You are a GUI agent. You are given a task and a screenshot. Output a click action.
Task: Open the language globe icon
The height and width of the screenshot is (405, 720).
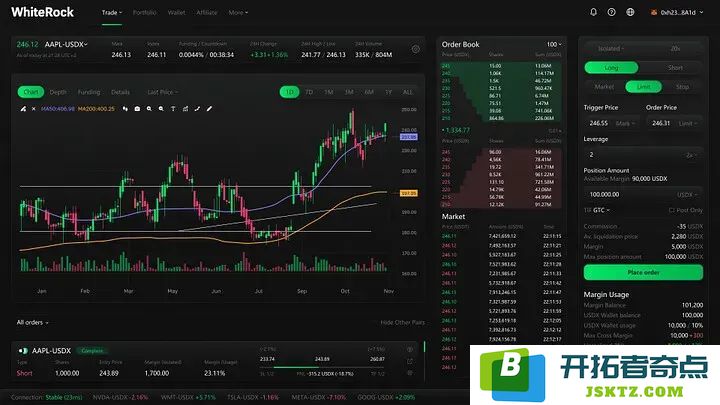[630, 12]
